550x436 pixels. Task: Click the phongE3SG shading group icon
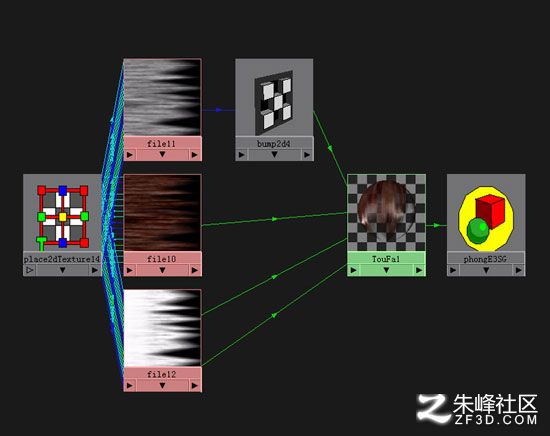[x=486, y=213]
